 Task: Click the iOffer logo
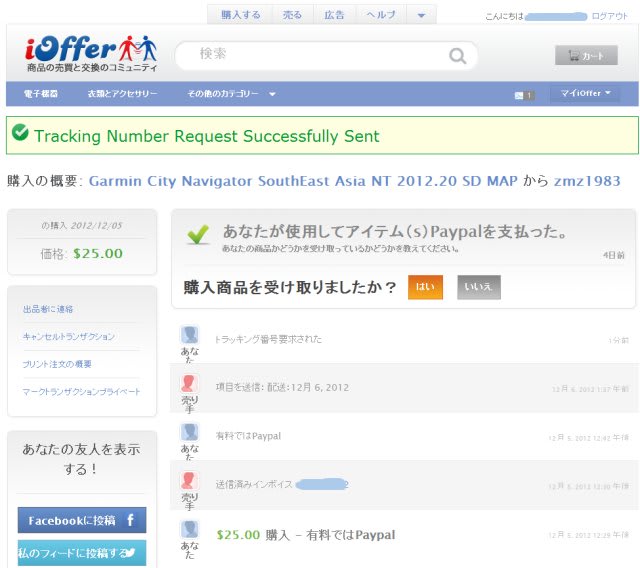coord(91,53)
